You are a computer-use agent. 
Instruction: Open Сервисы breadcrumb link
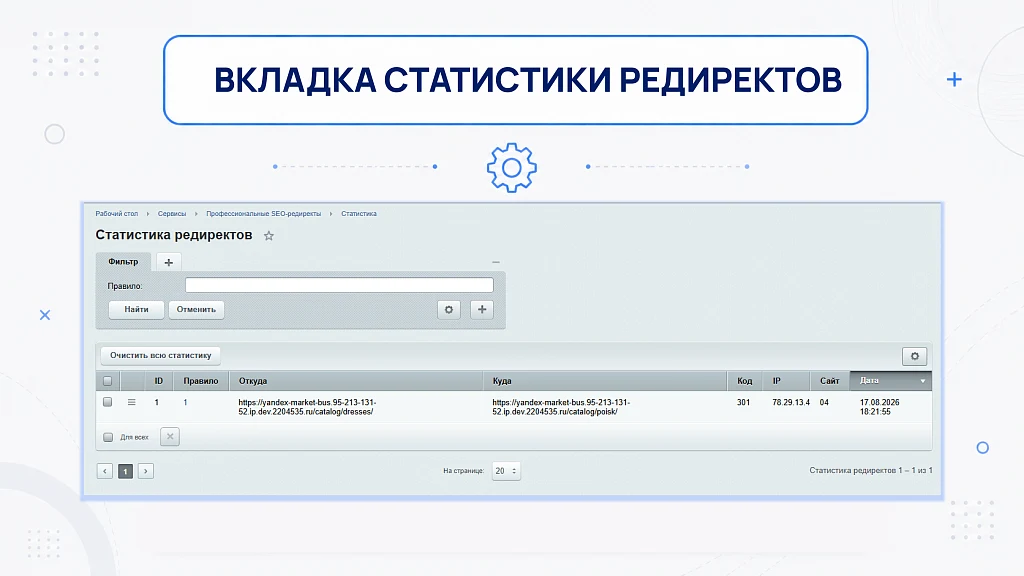pyautogui.click(x=172, y=214)
